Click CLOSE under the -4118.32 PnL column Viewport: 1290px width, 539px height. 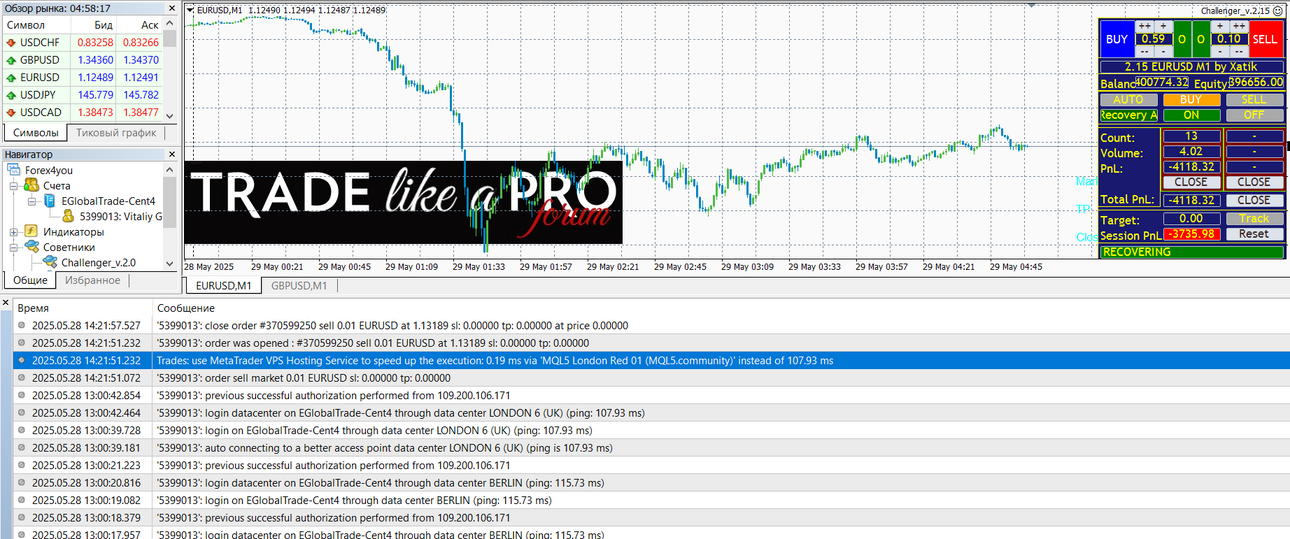tap(1191, 182)
